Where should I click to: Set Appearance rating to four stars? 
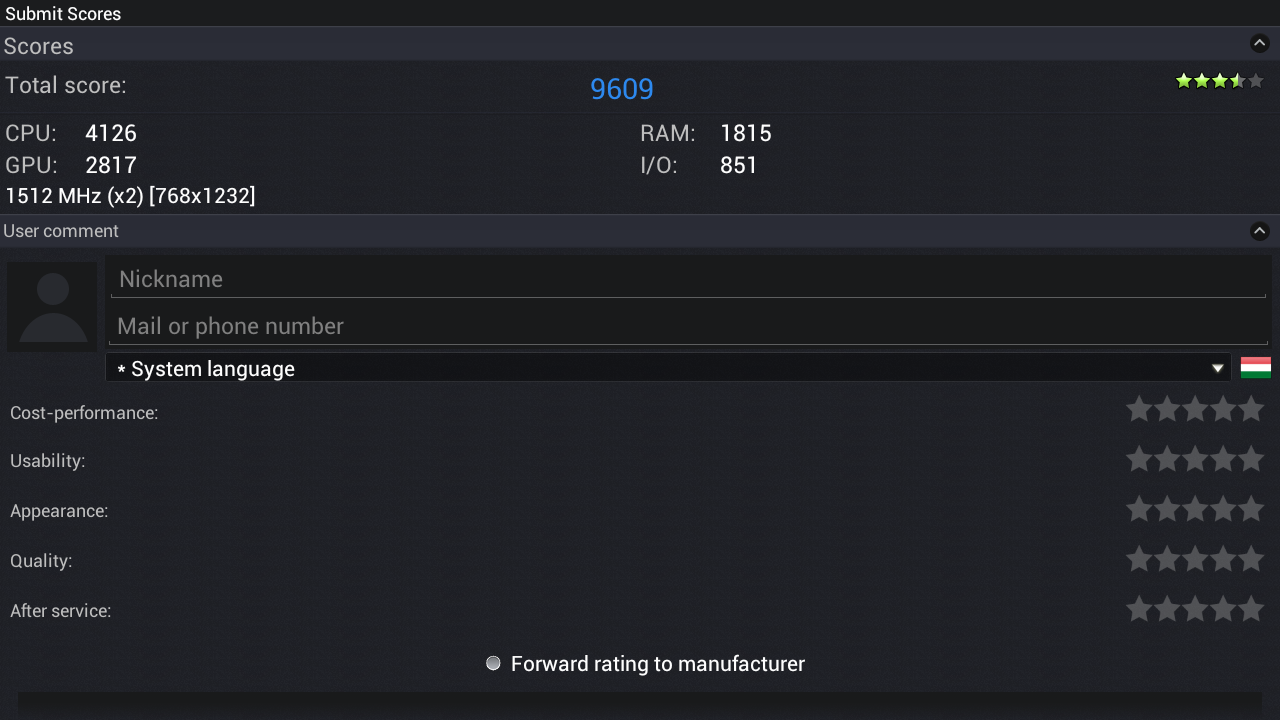[1223, 509]
